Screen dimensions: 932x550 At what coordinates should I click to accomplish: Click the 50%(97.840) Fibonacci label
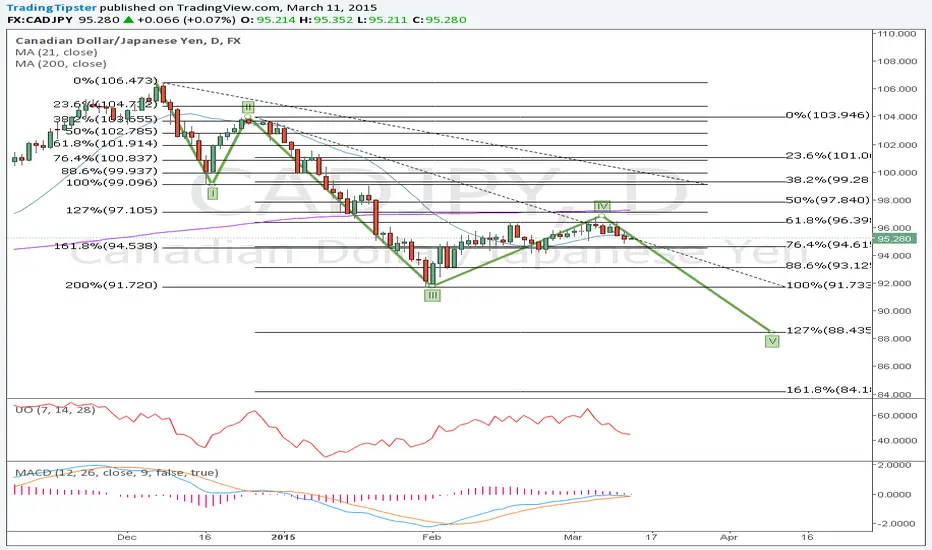(827, 200)
